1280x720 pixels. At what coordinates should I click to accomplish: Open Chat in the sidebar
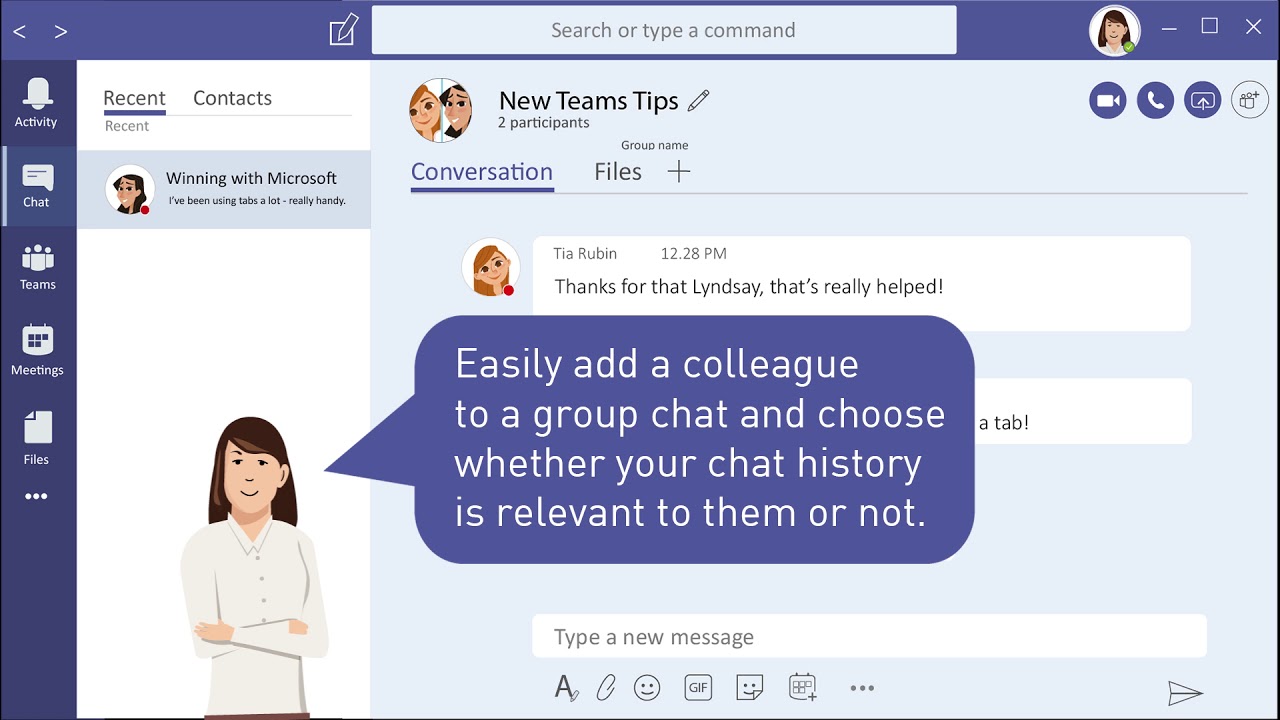(37, 187)
